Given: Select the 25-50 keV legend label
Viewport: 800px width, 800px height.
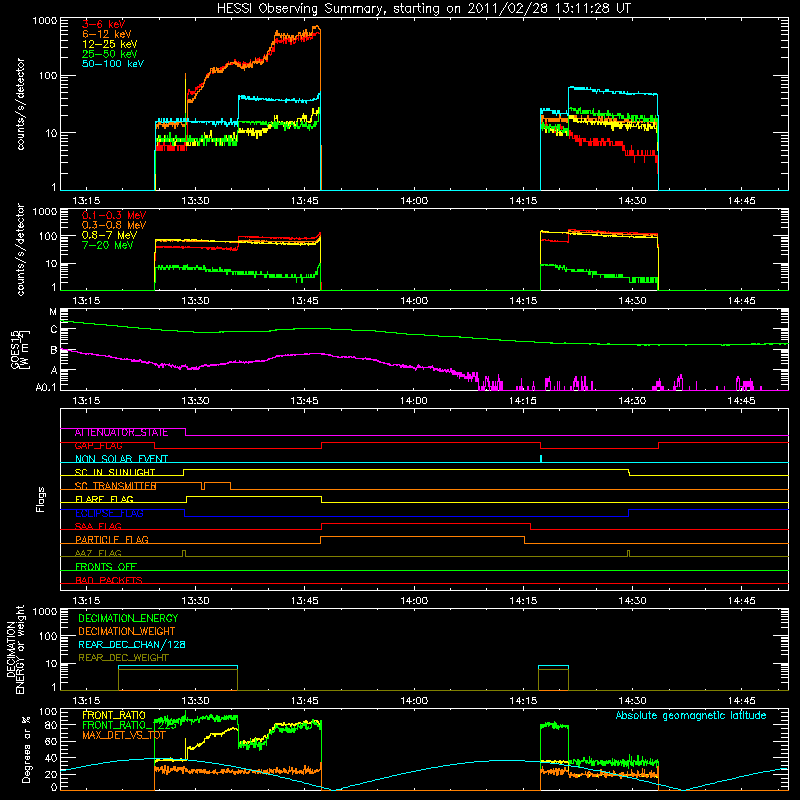Looking at the screenshot, I should click(110, 54).
